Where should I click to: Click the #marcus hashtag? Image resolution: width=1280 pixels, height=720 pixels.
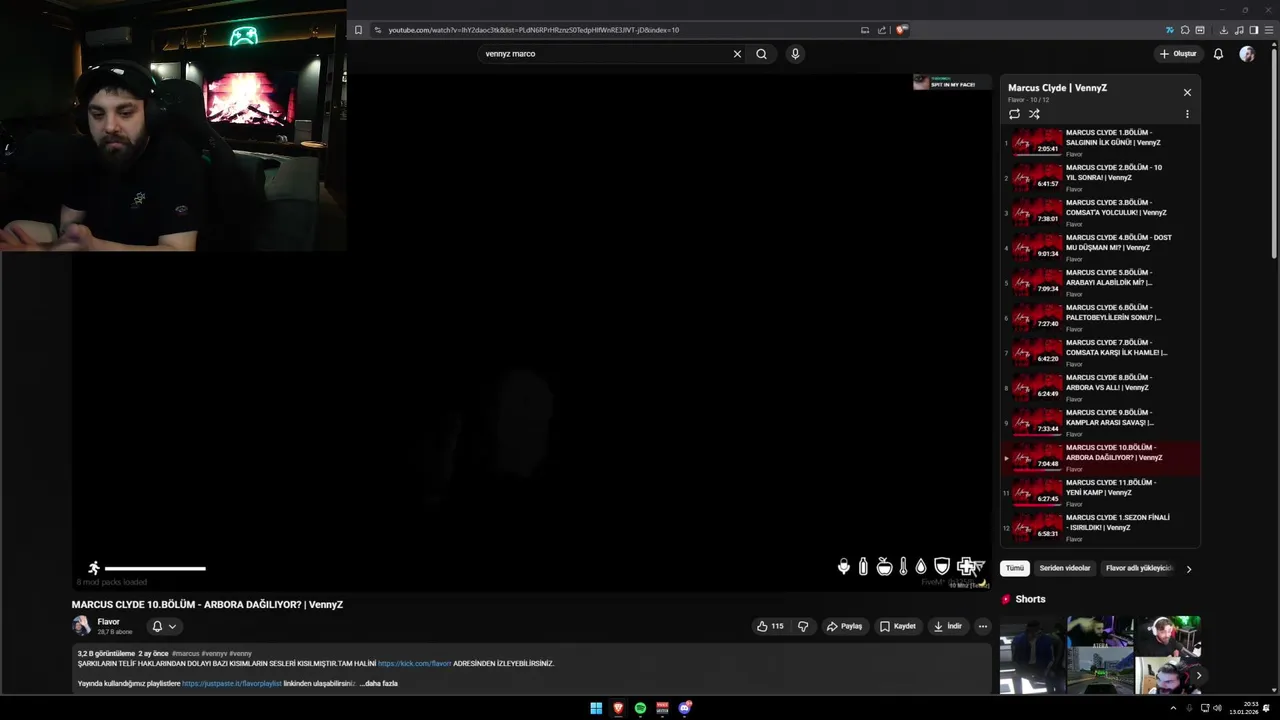tap(185, 653)
